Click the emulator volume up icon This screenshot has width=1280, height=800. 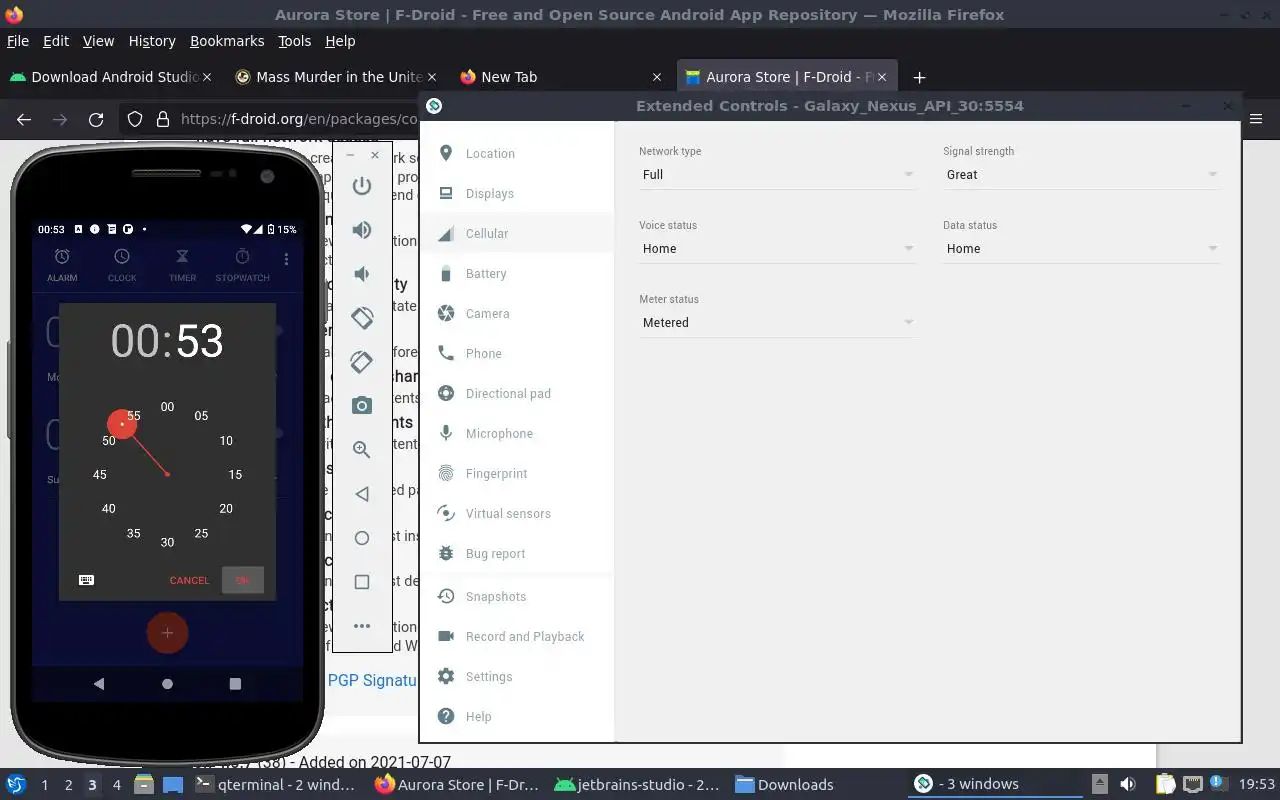(x=362, y=230)
